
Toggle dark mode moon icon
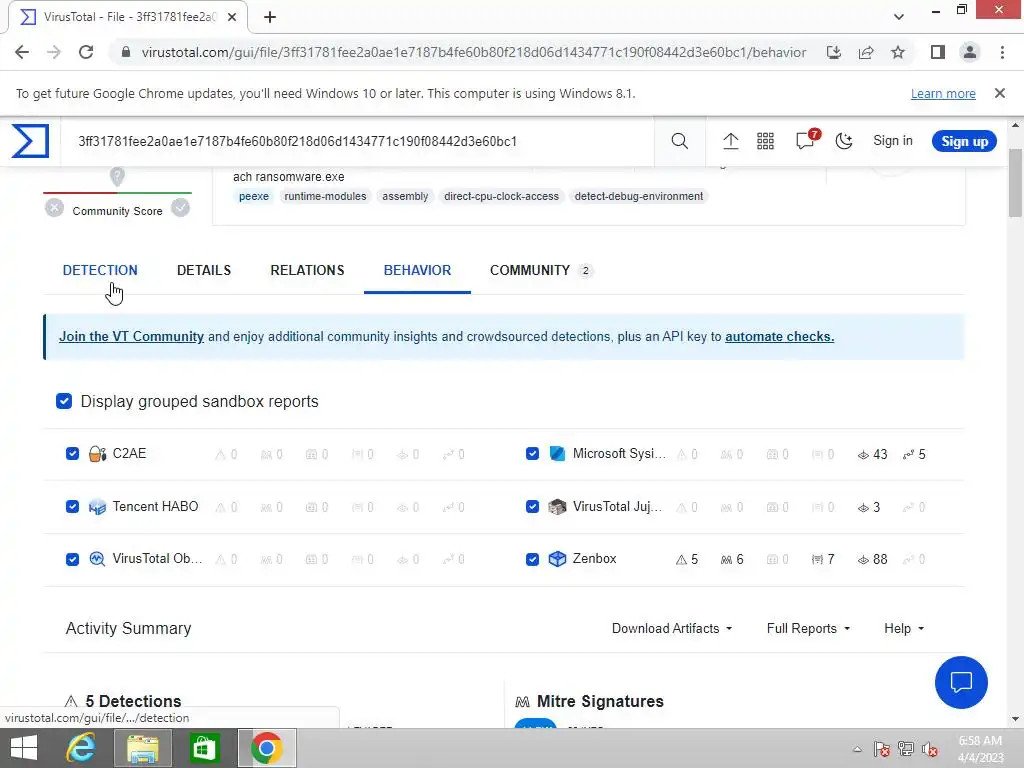point(844,141)
